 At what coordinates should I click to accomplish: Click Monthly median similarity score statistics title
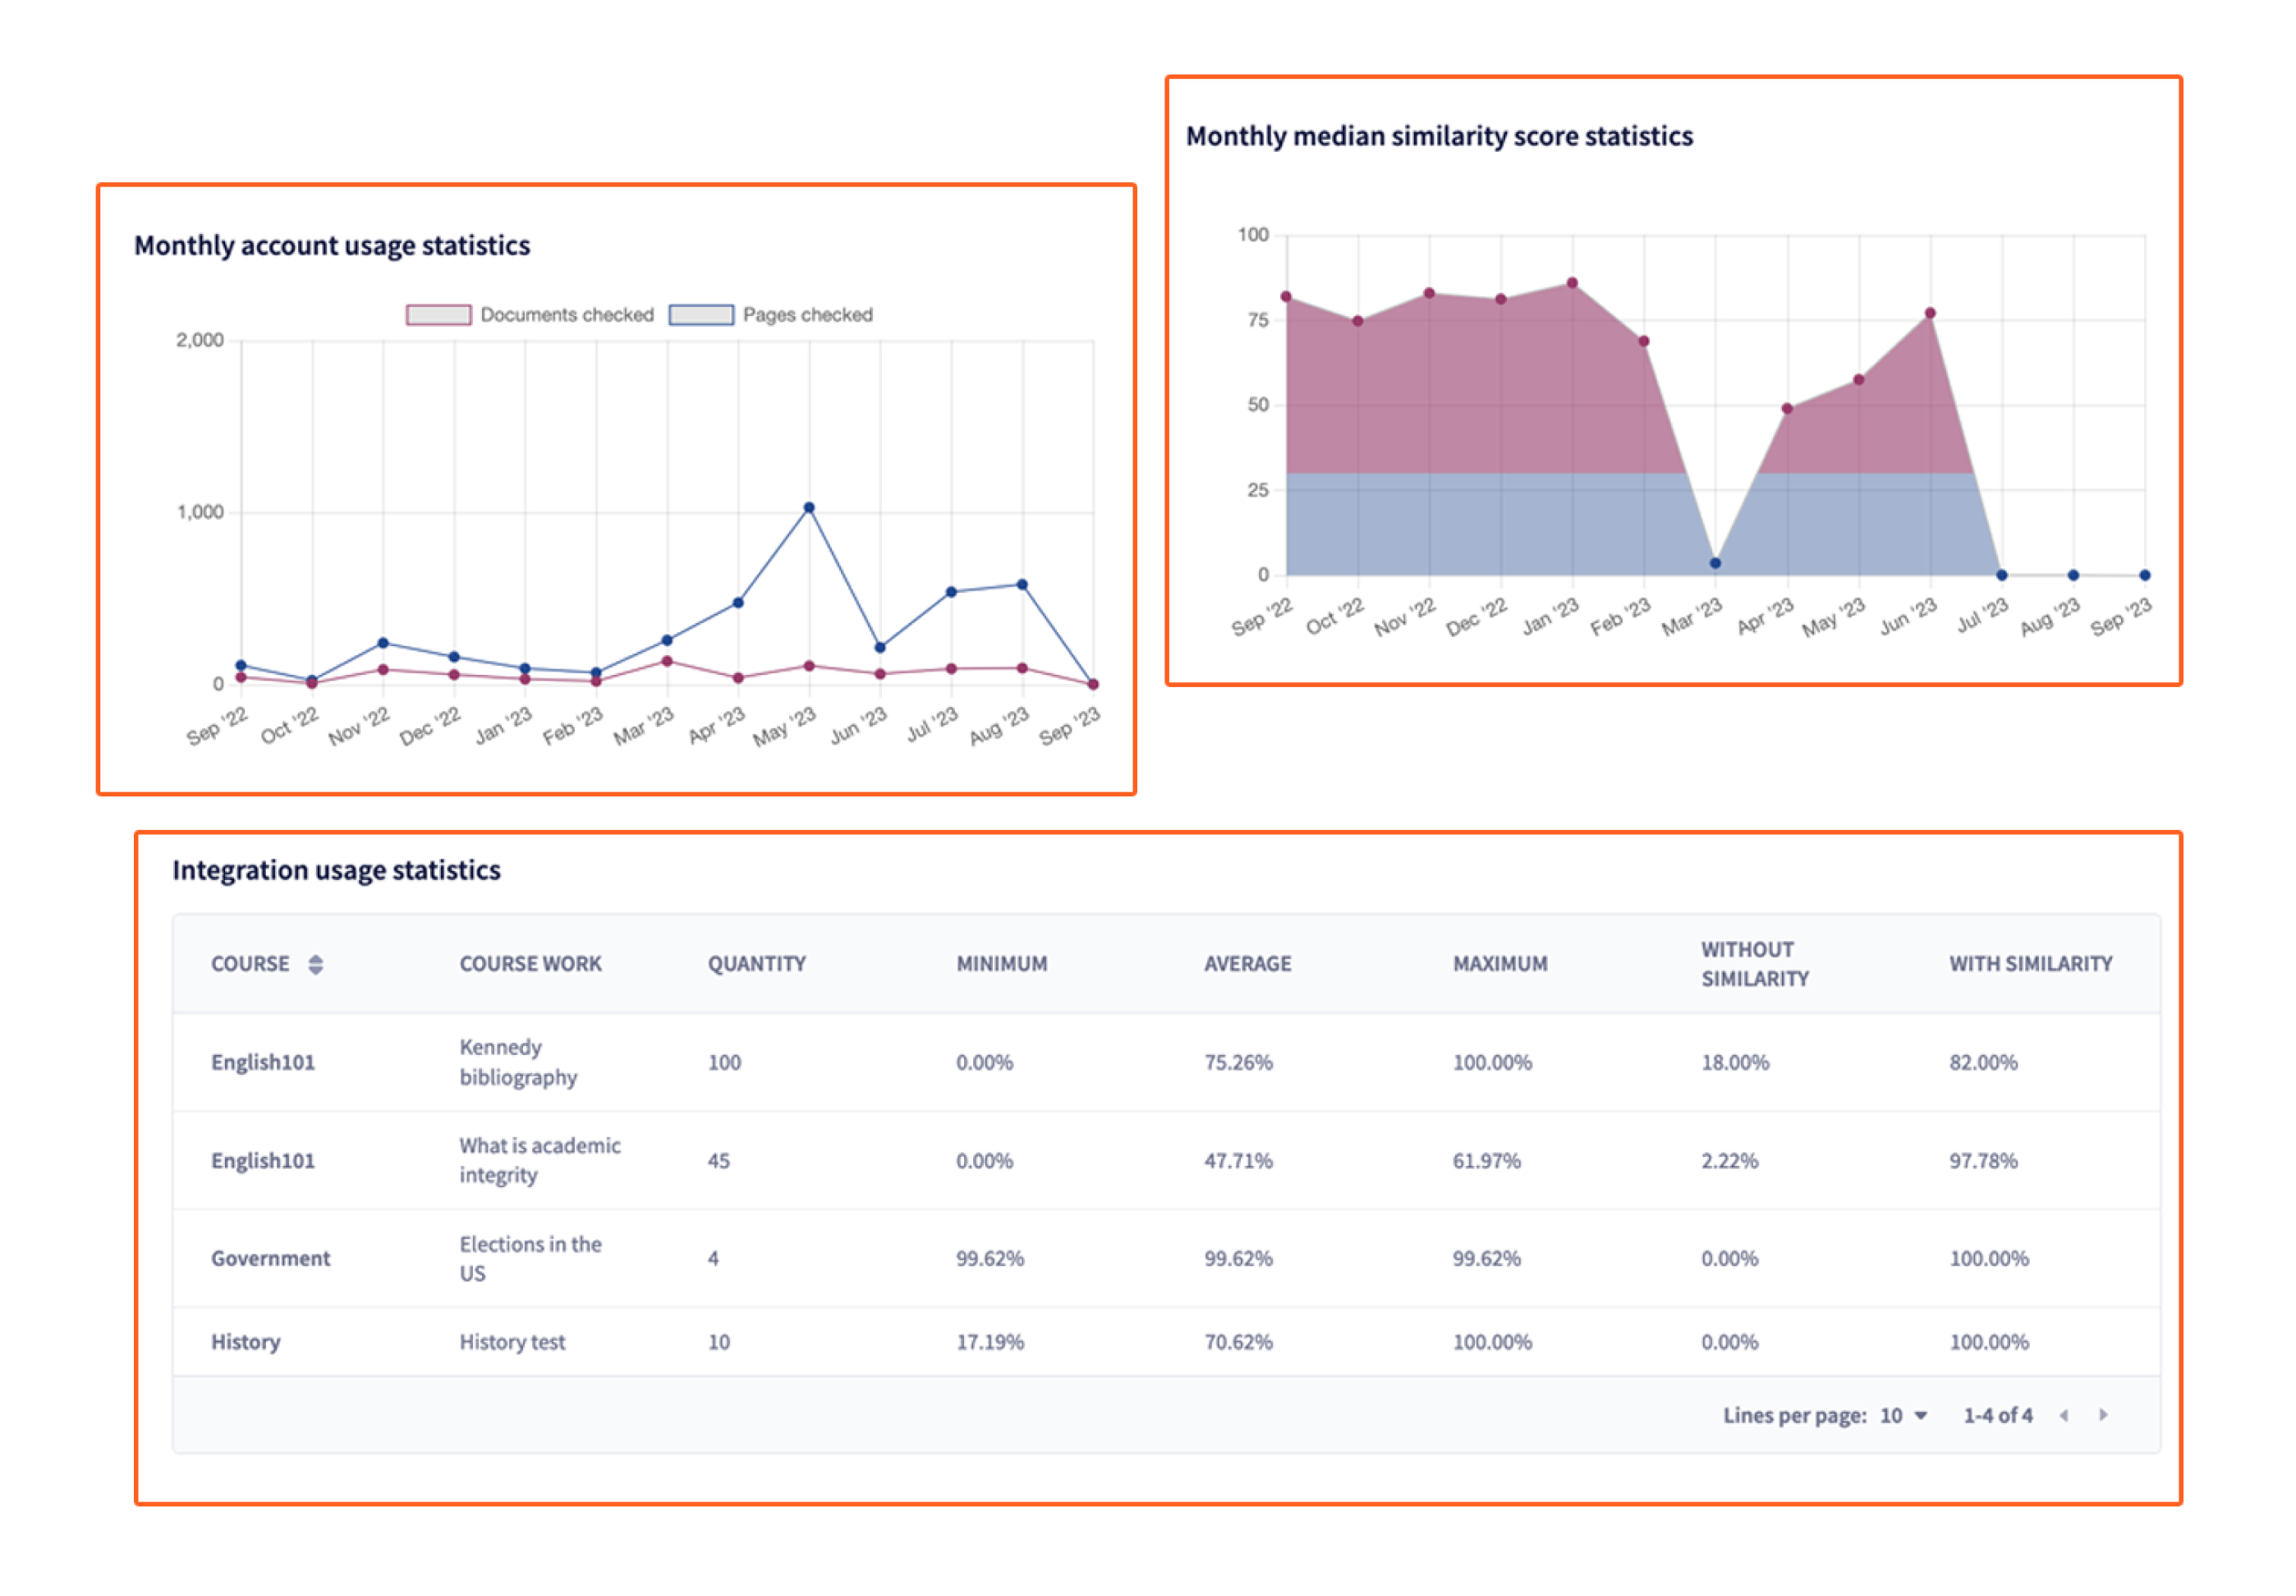[x=1439, y=136]
